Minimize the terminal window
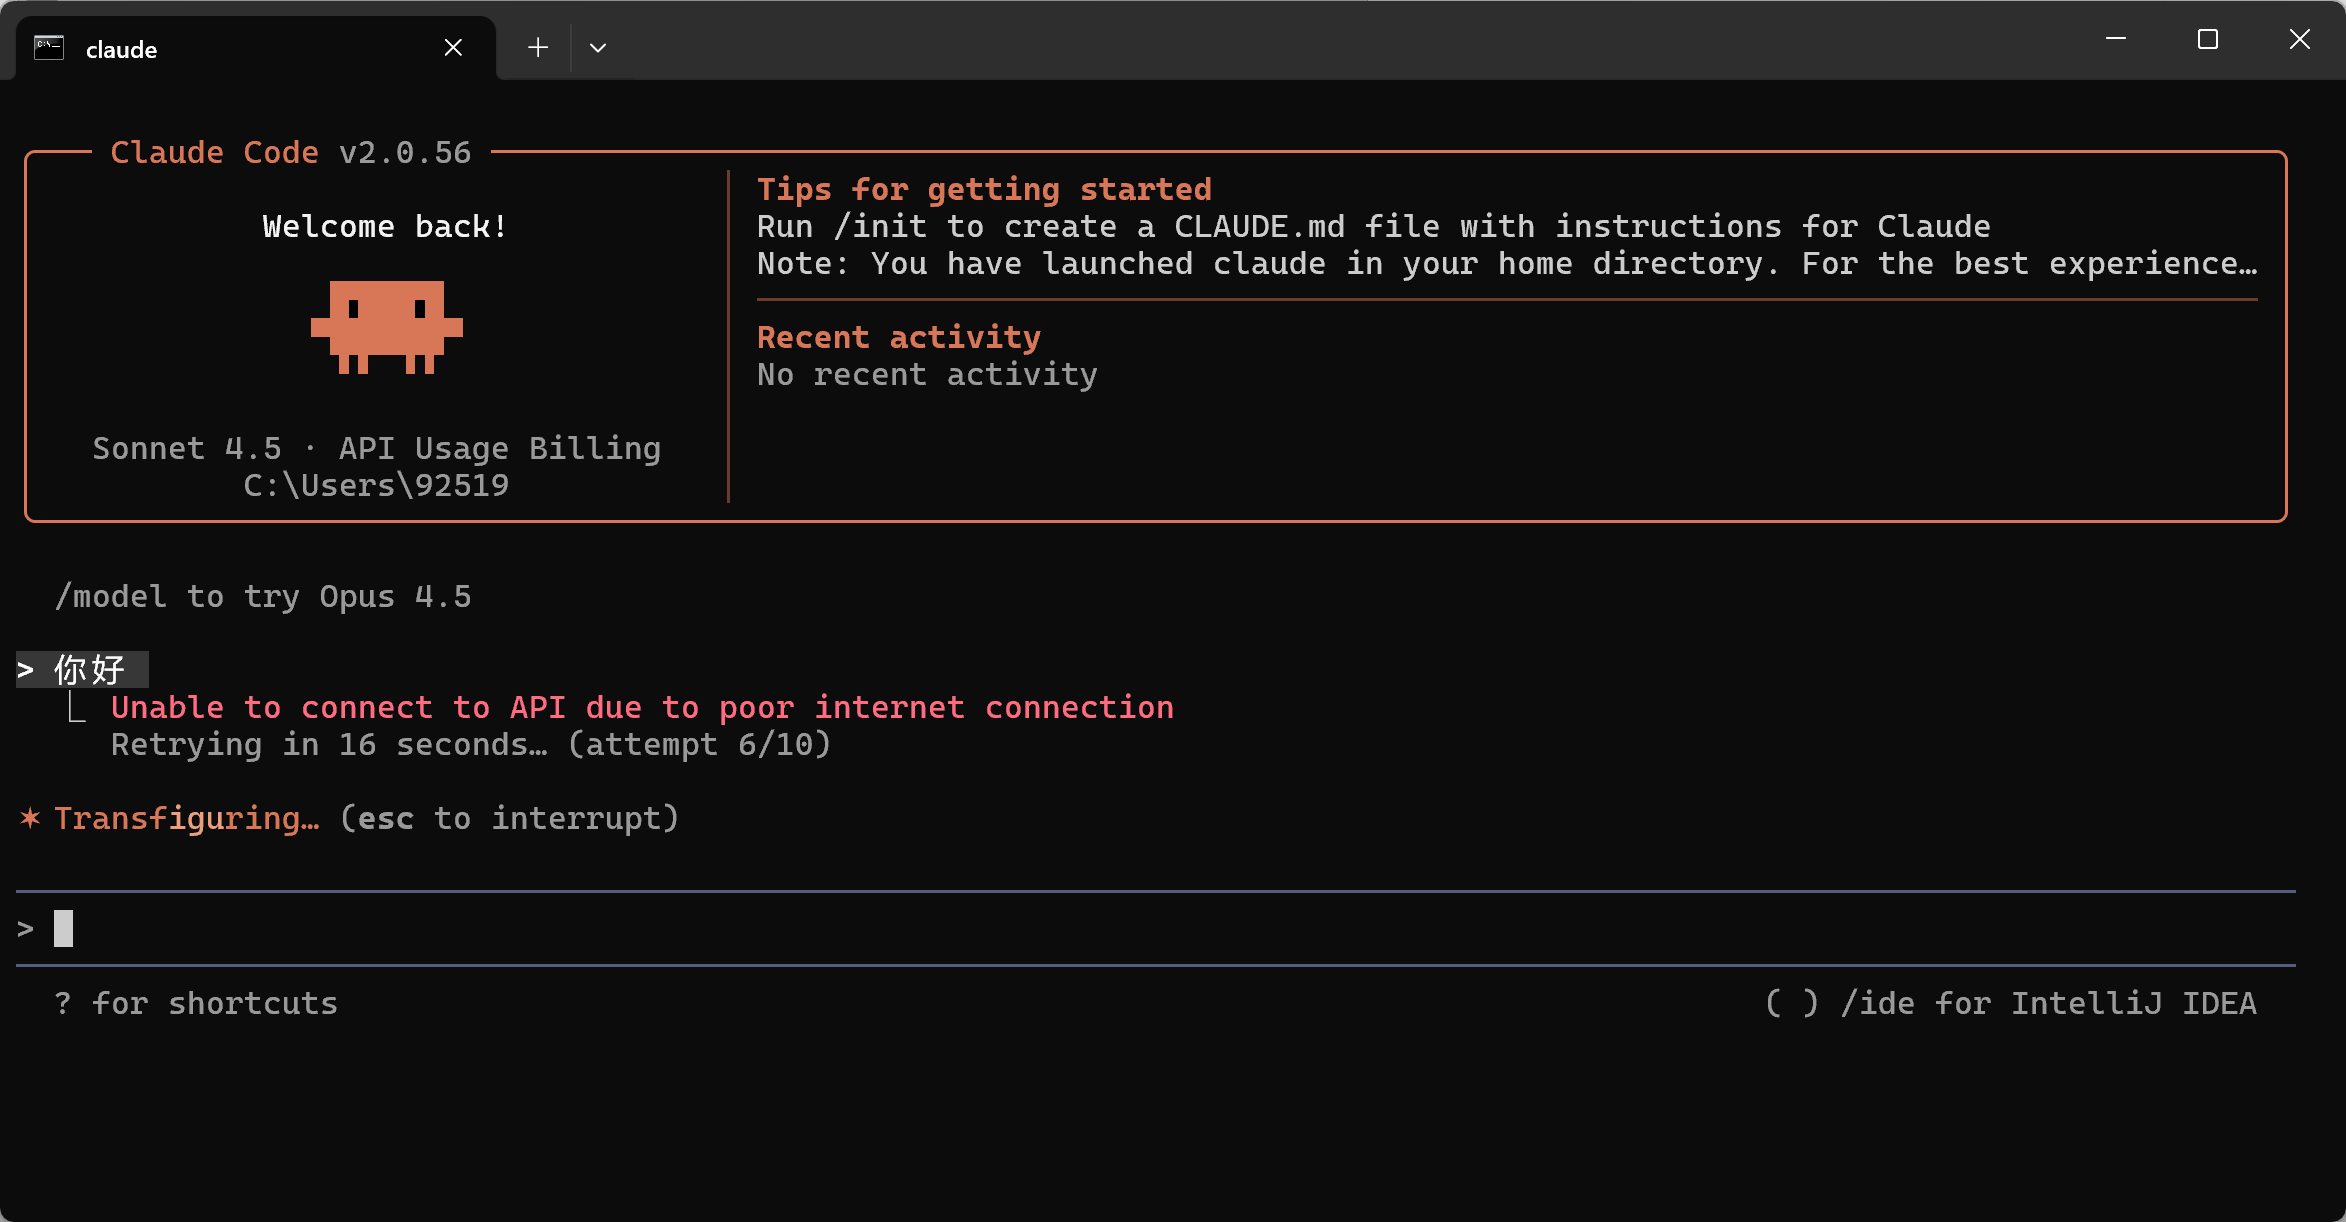The image size is (2346, 1222). pos(2116,39)
